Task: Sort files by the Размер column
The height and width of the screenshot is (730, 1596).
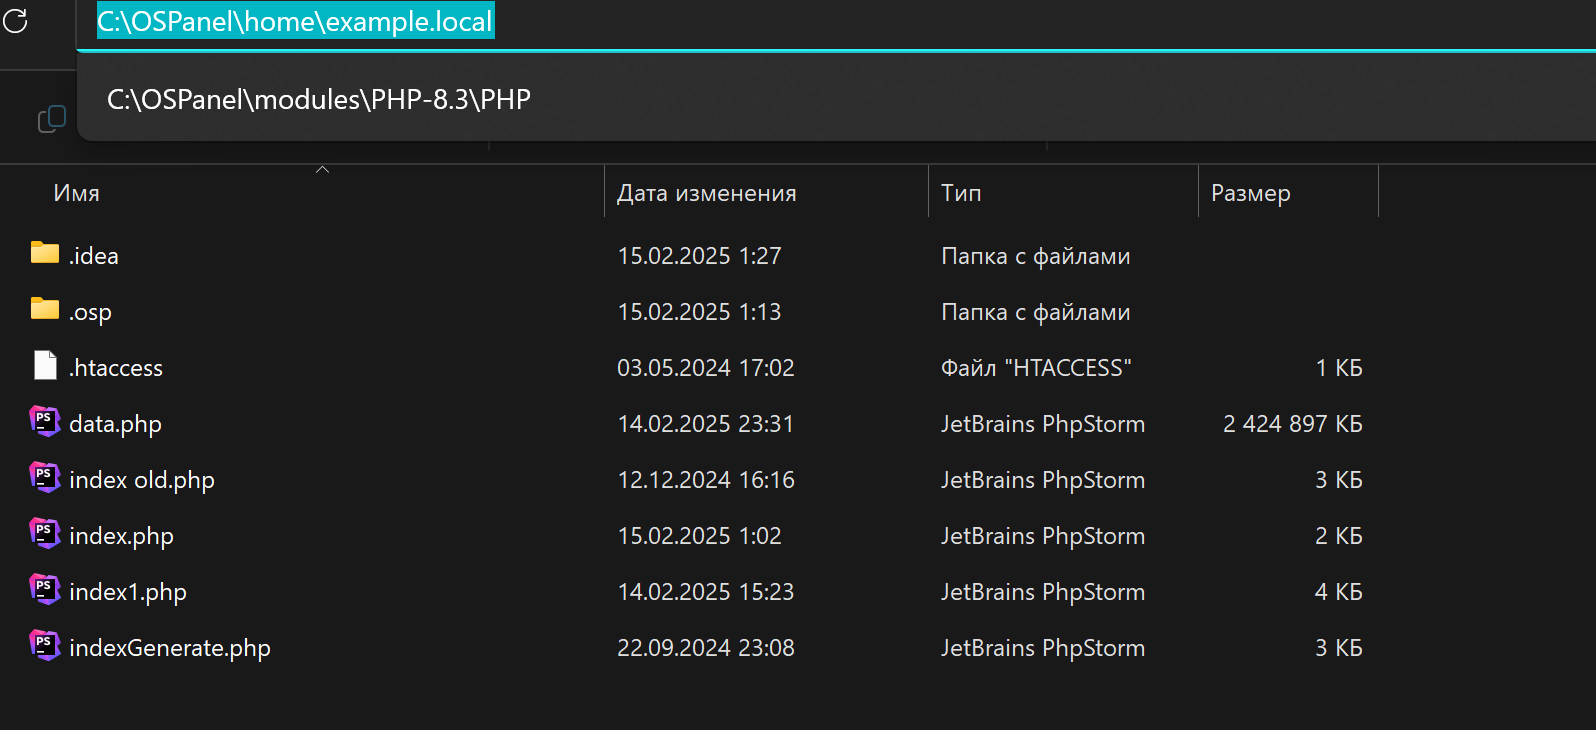Action: coord(1250,193)
